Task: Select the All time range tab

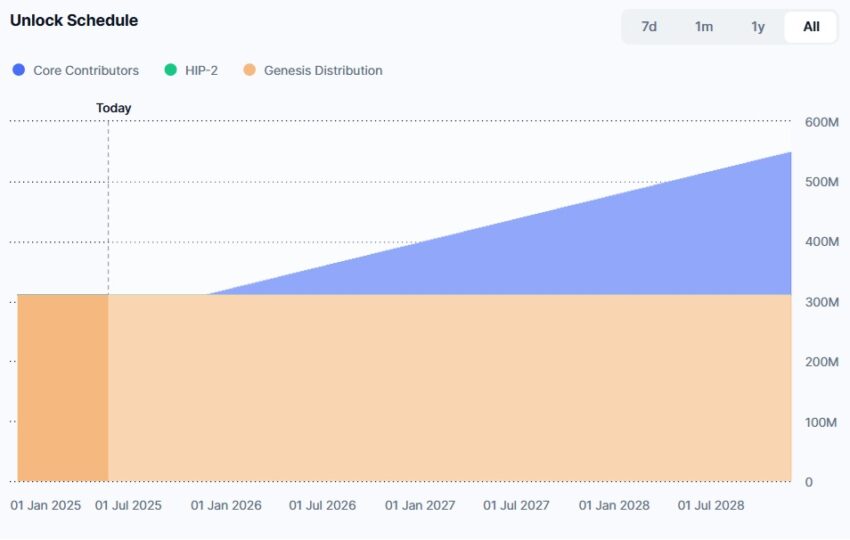Action: [811, 27]
